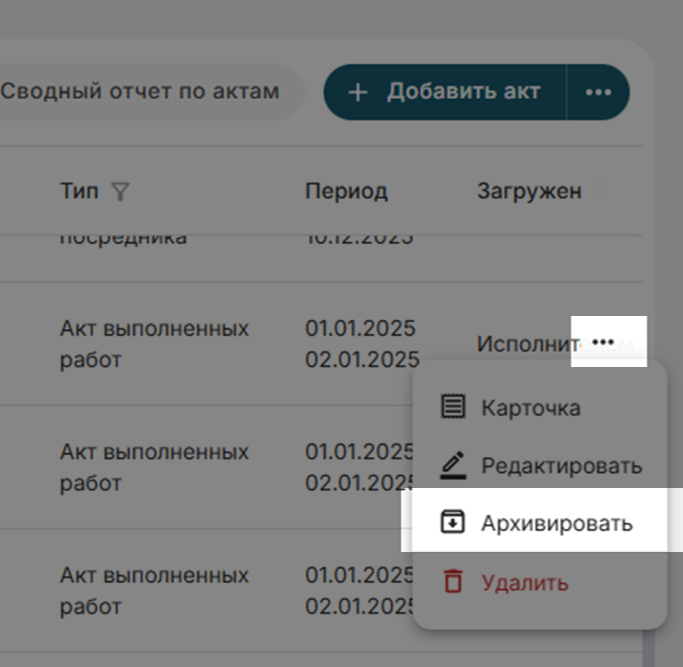Click the archive box icon beside Архивировать
The height and width of the screenshot is (667, 683).
[454, 523]
